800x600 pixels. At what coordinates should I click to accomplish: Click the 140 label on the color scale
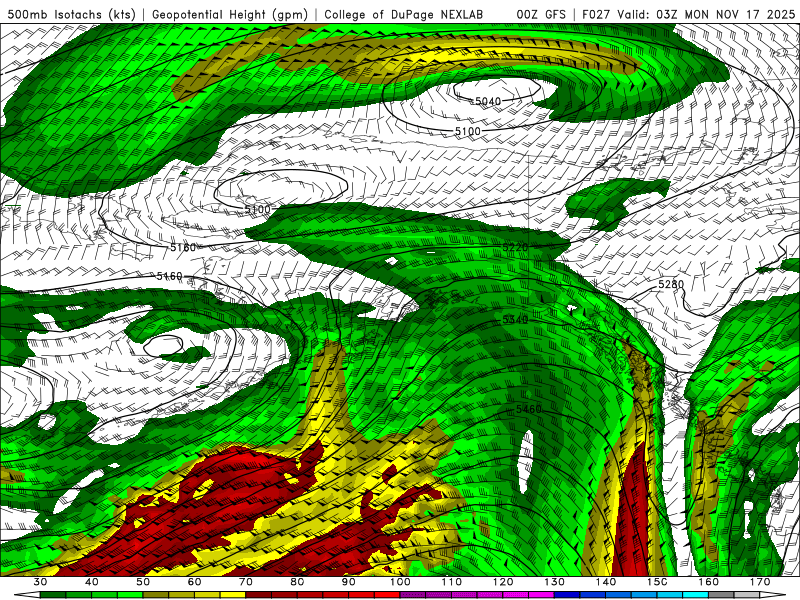click(x=606, y=582)
